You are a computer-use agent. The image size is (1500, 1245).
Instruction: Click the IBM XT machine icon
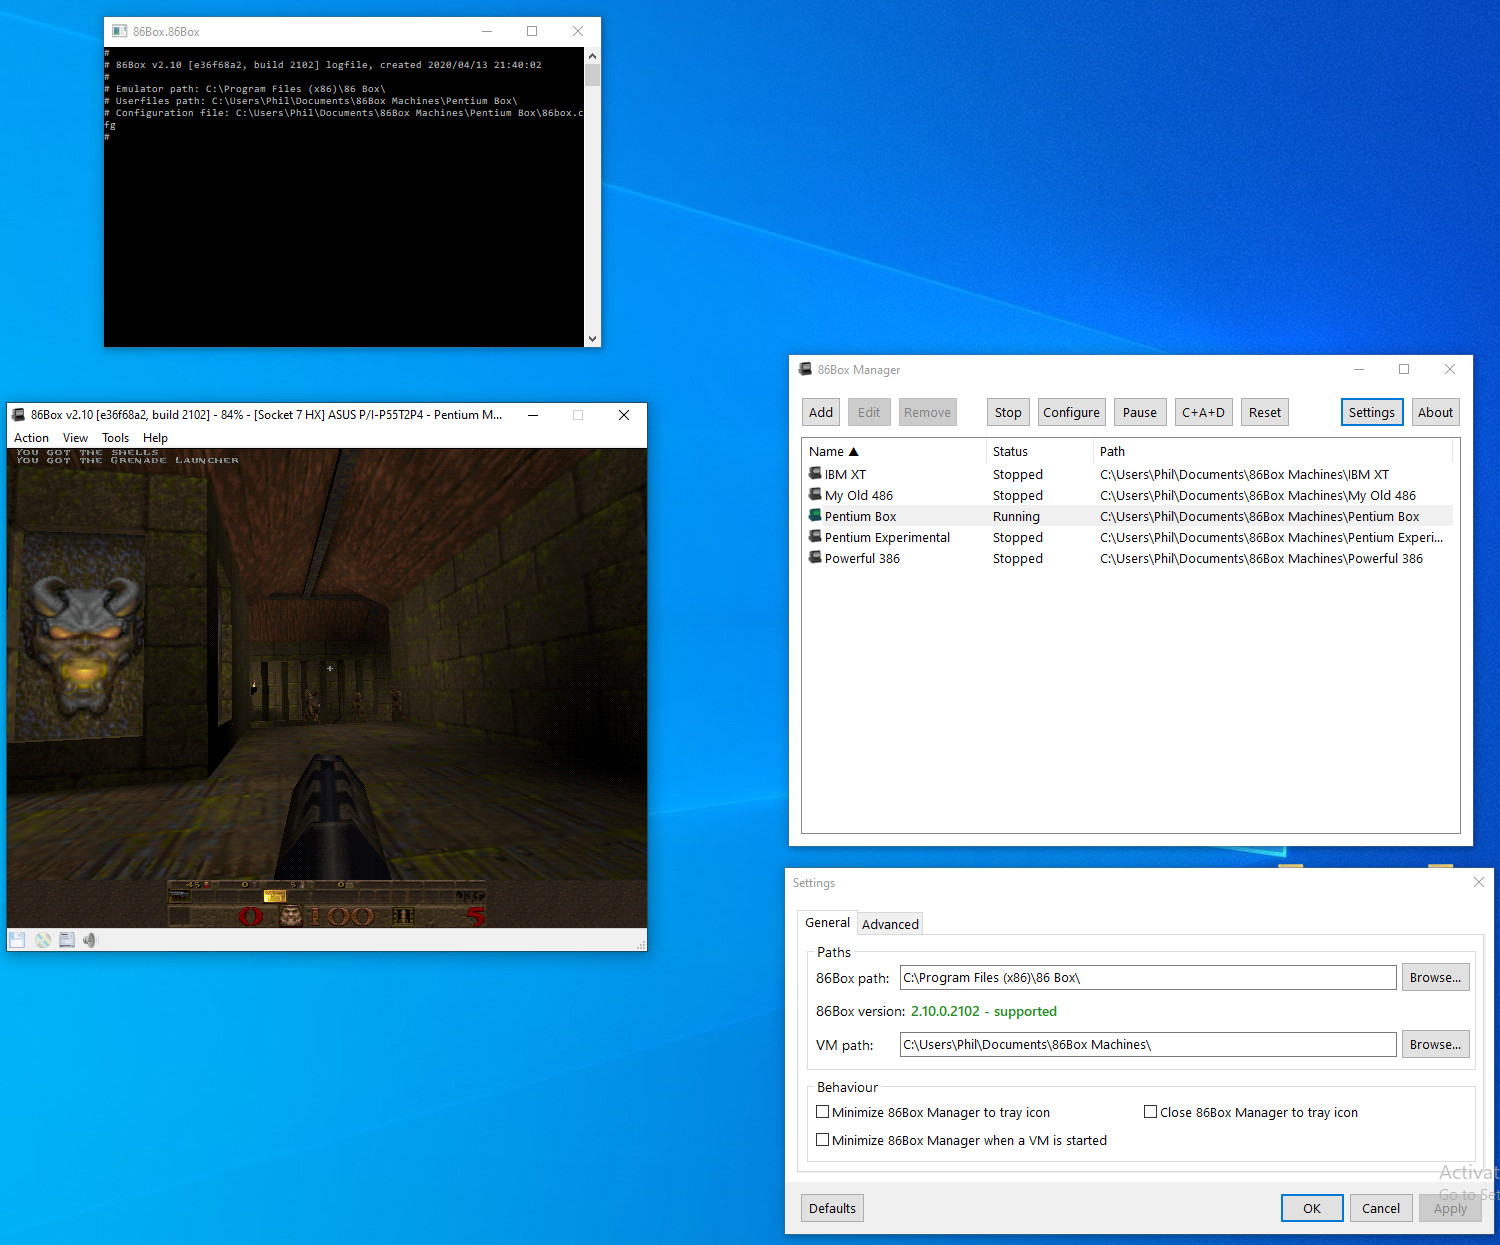(814, 473)
